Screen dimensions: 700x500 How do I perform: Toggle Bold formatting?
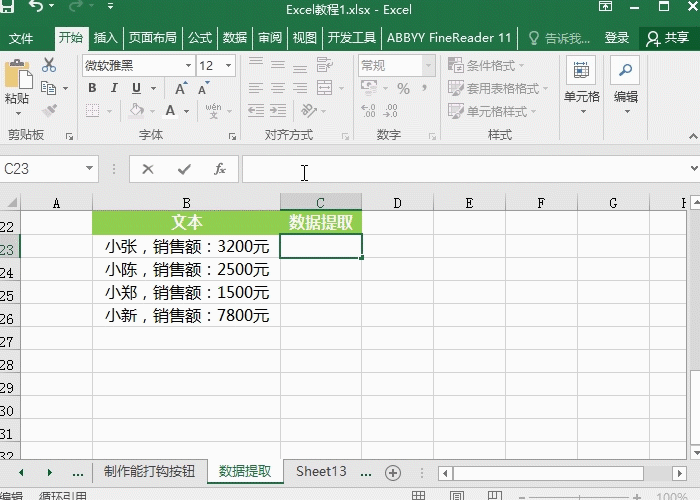pyautogui.click(x=91, y=88)
